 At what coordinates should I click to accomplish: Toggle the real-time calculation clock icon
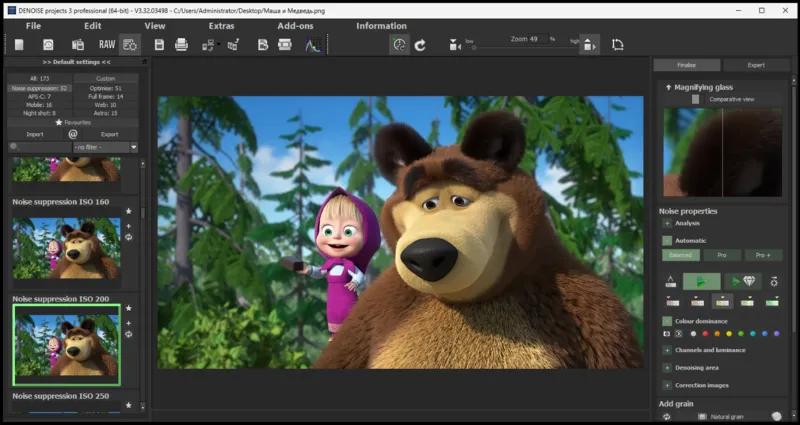(x=399, y=45)
